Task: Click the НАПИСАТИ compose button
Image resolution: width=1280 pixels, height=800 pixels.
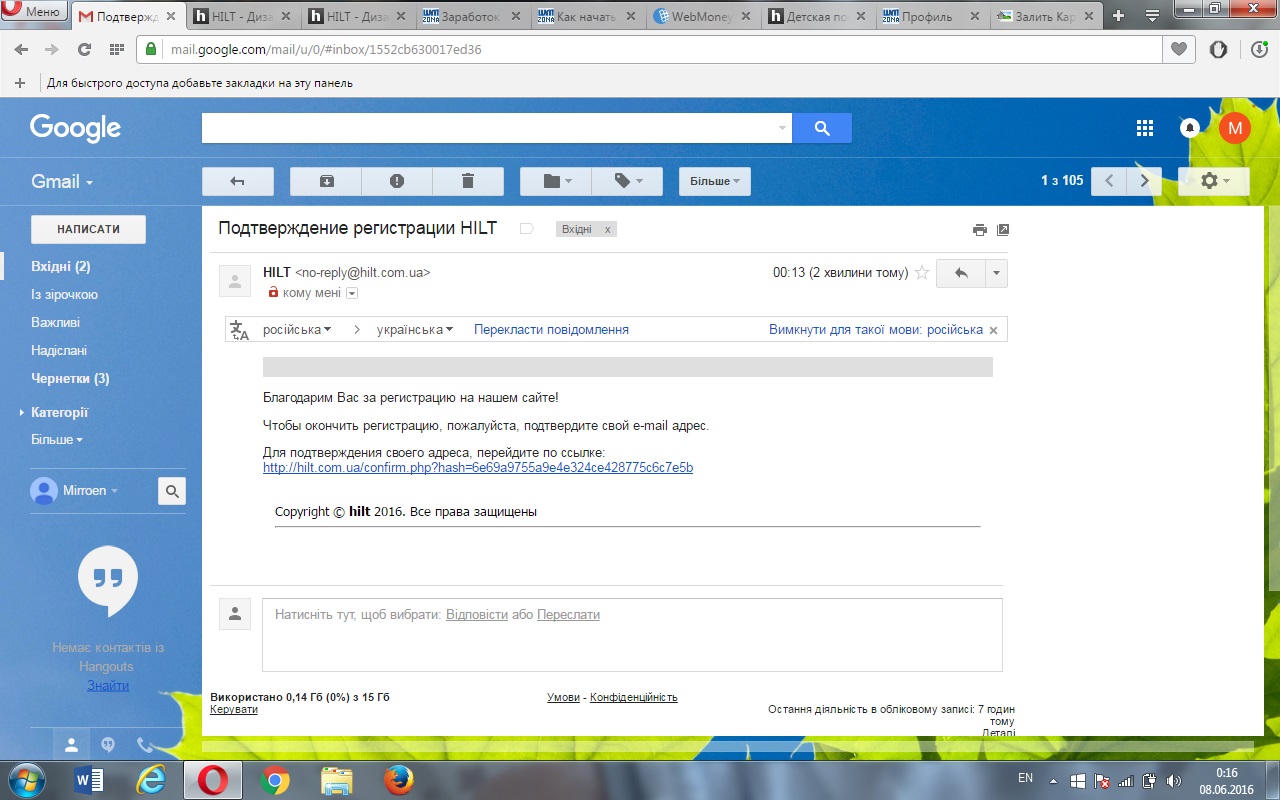Action: coord(88,229)
